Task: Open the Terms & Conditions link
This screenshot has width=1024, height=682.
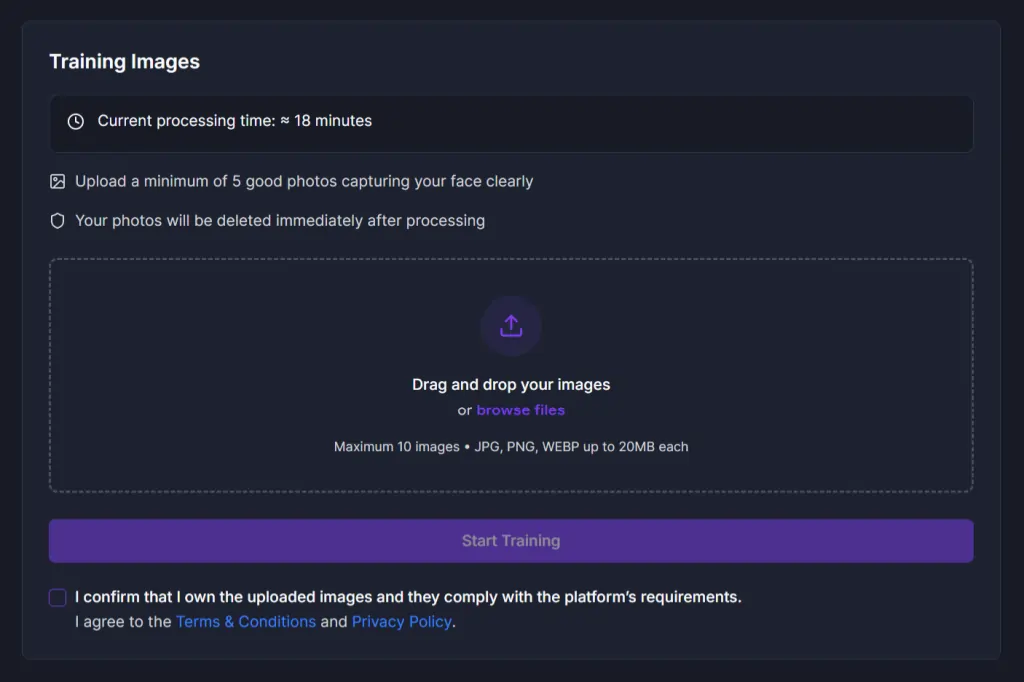Action: (x=246, y=622)
